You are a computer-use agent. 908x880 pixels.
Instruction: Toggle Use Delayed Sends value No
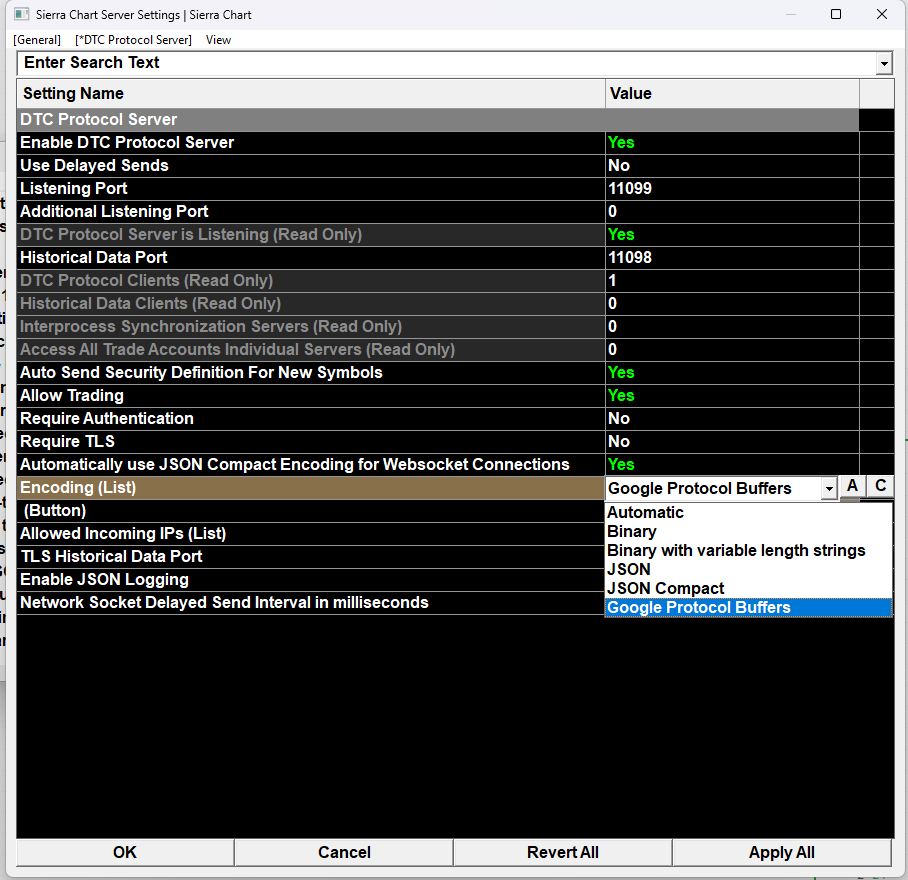[732, 166]
